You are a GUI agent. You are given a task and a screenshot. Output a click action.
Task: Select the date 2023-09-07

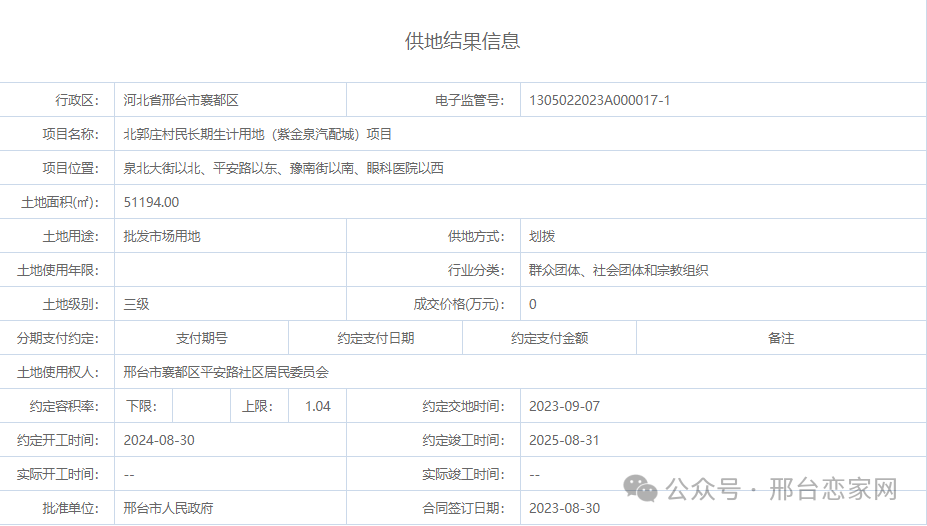click(x=565, y=406)
